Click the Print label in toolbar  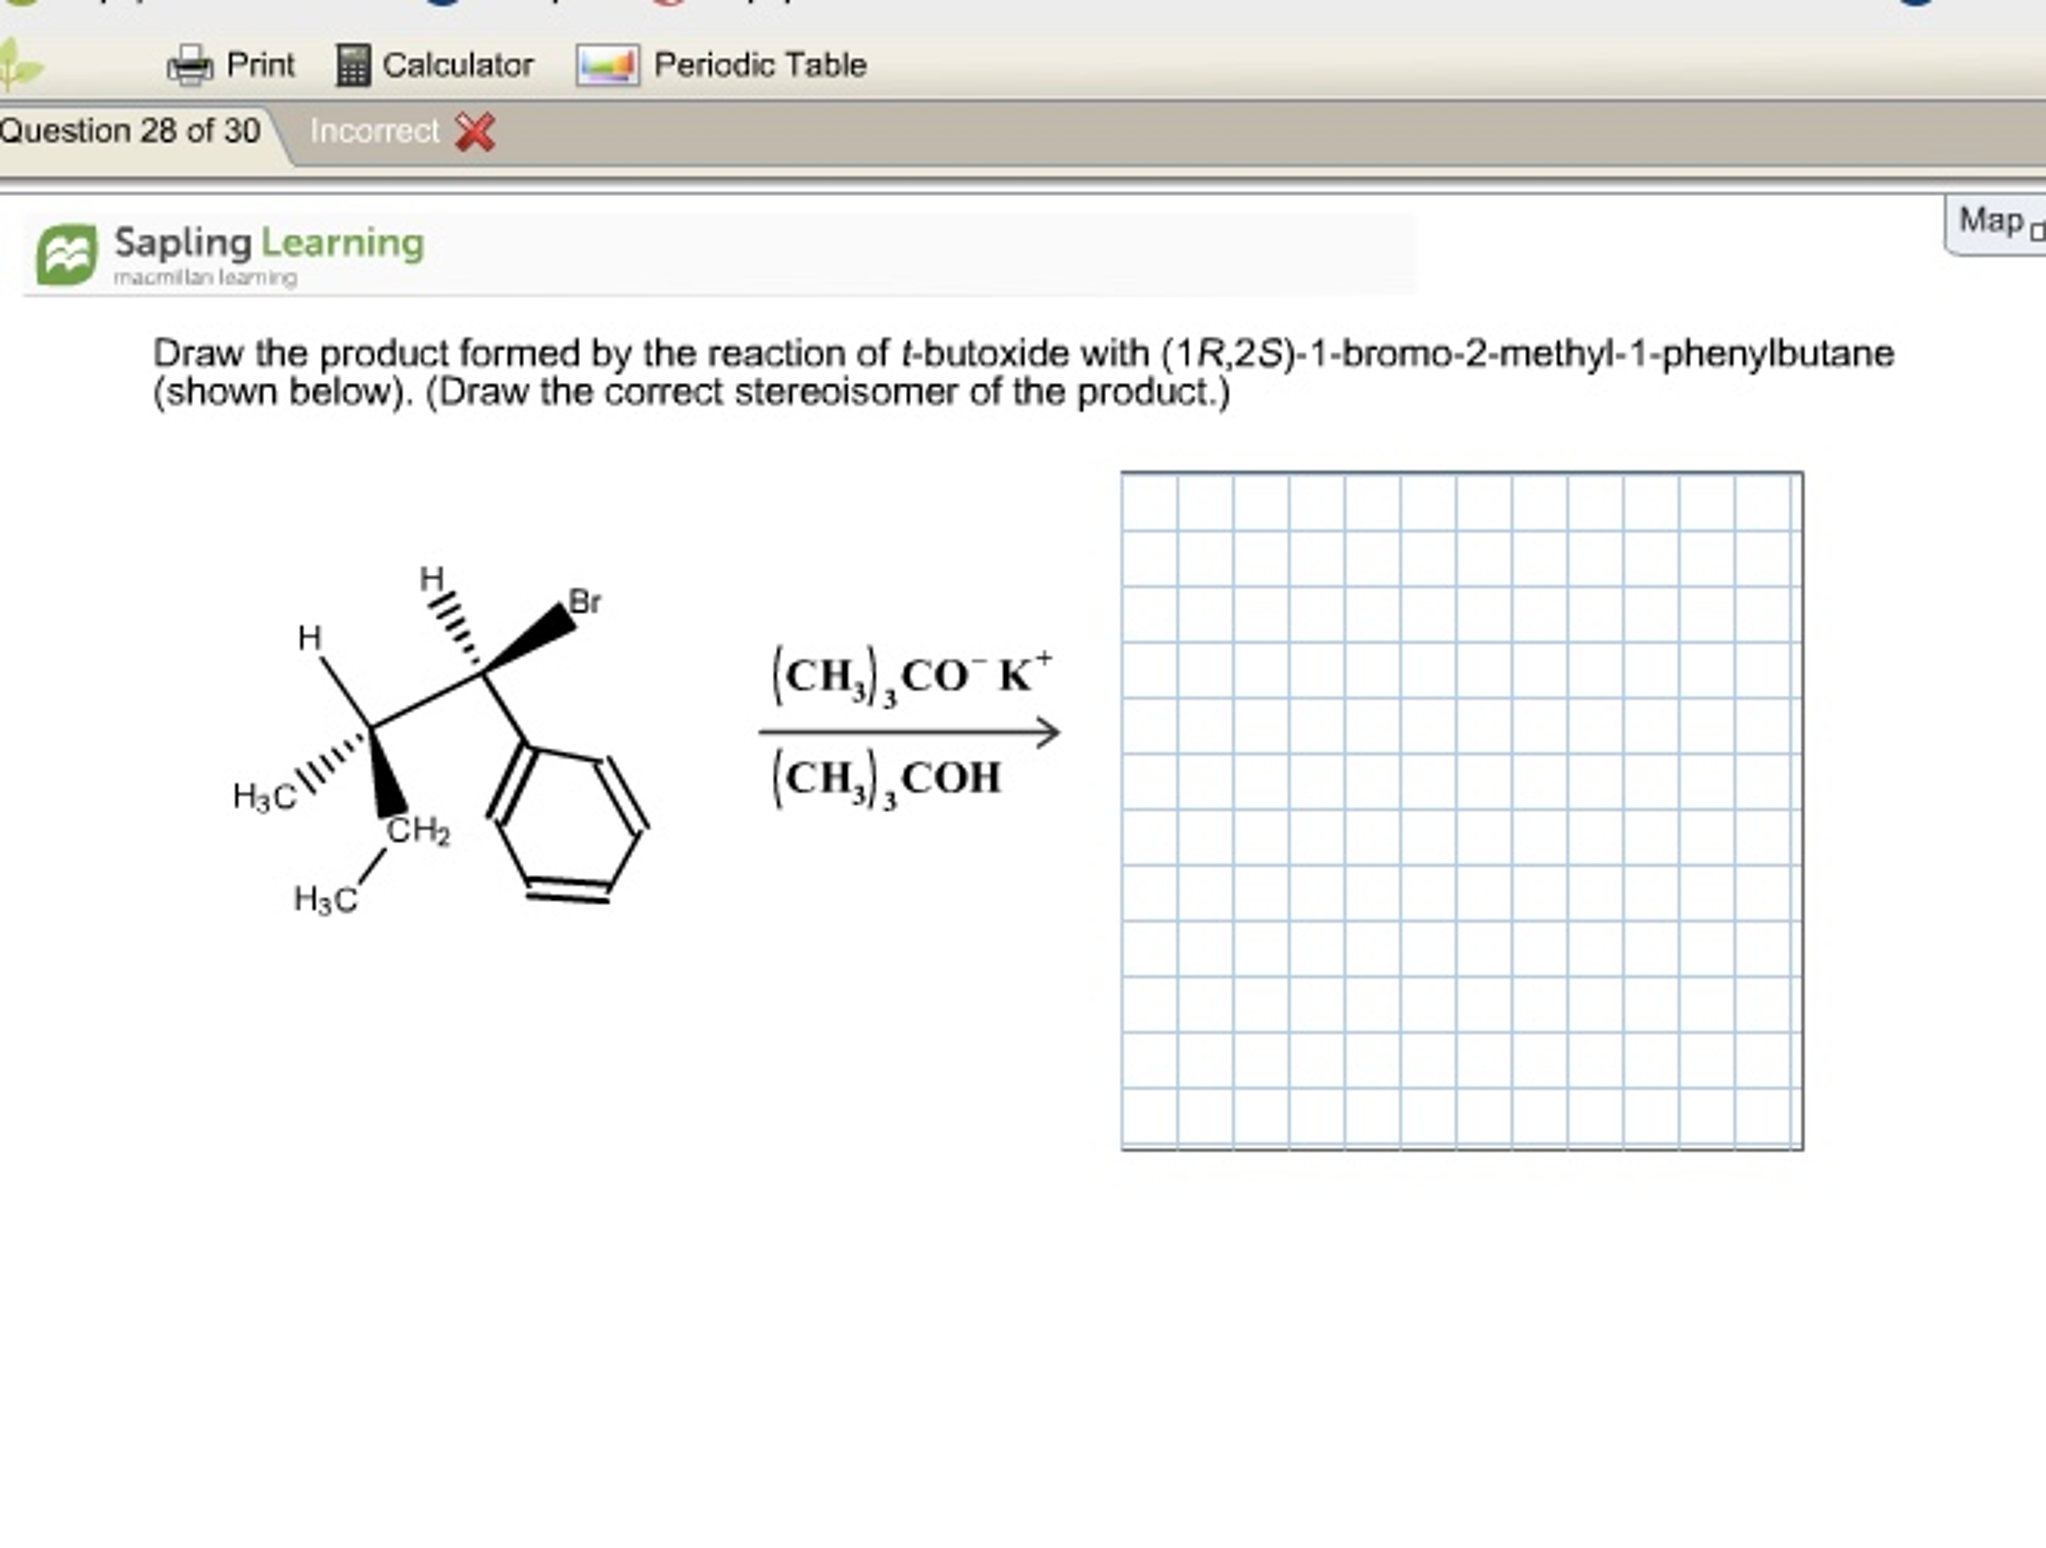[x=260, y=65]
